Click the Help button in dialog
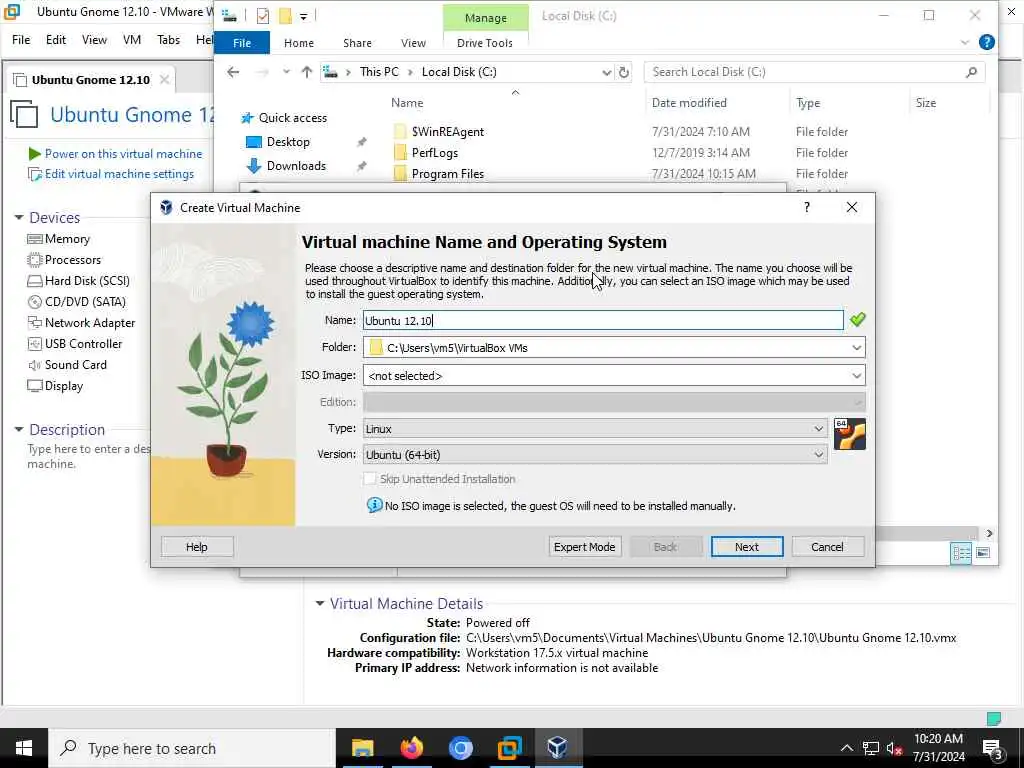This screenshot has width=1024, height=768. [197, 547]
